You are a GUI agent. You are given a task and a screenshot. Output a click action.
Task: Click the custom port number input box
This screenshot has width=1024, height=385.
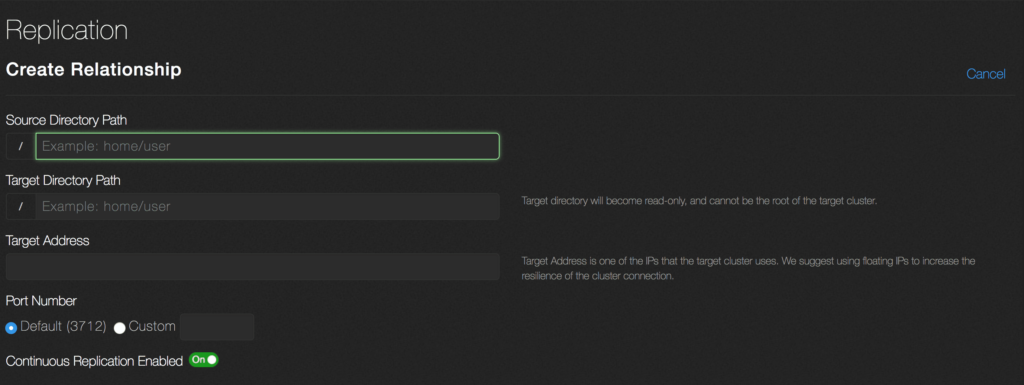(x=217, y=327)
